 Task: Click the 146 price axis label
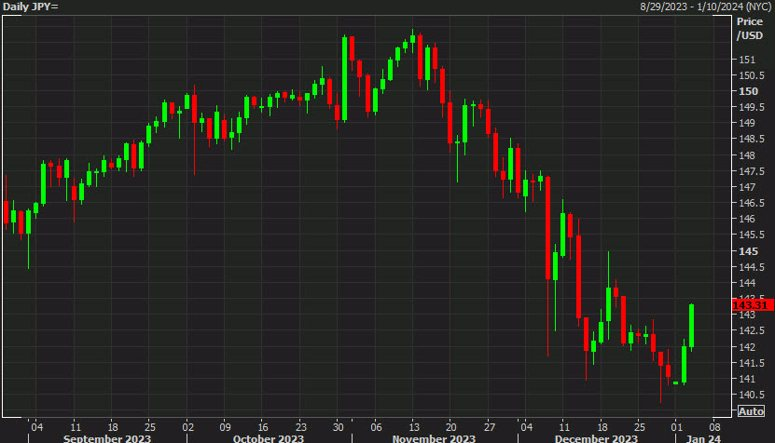[747, 219]
